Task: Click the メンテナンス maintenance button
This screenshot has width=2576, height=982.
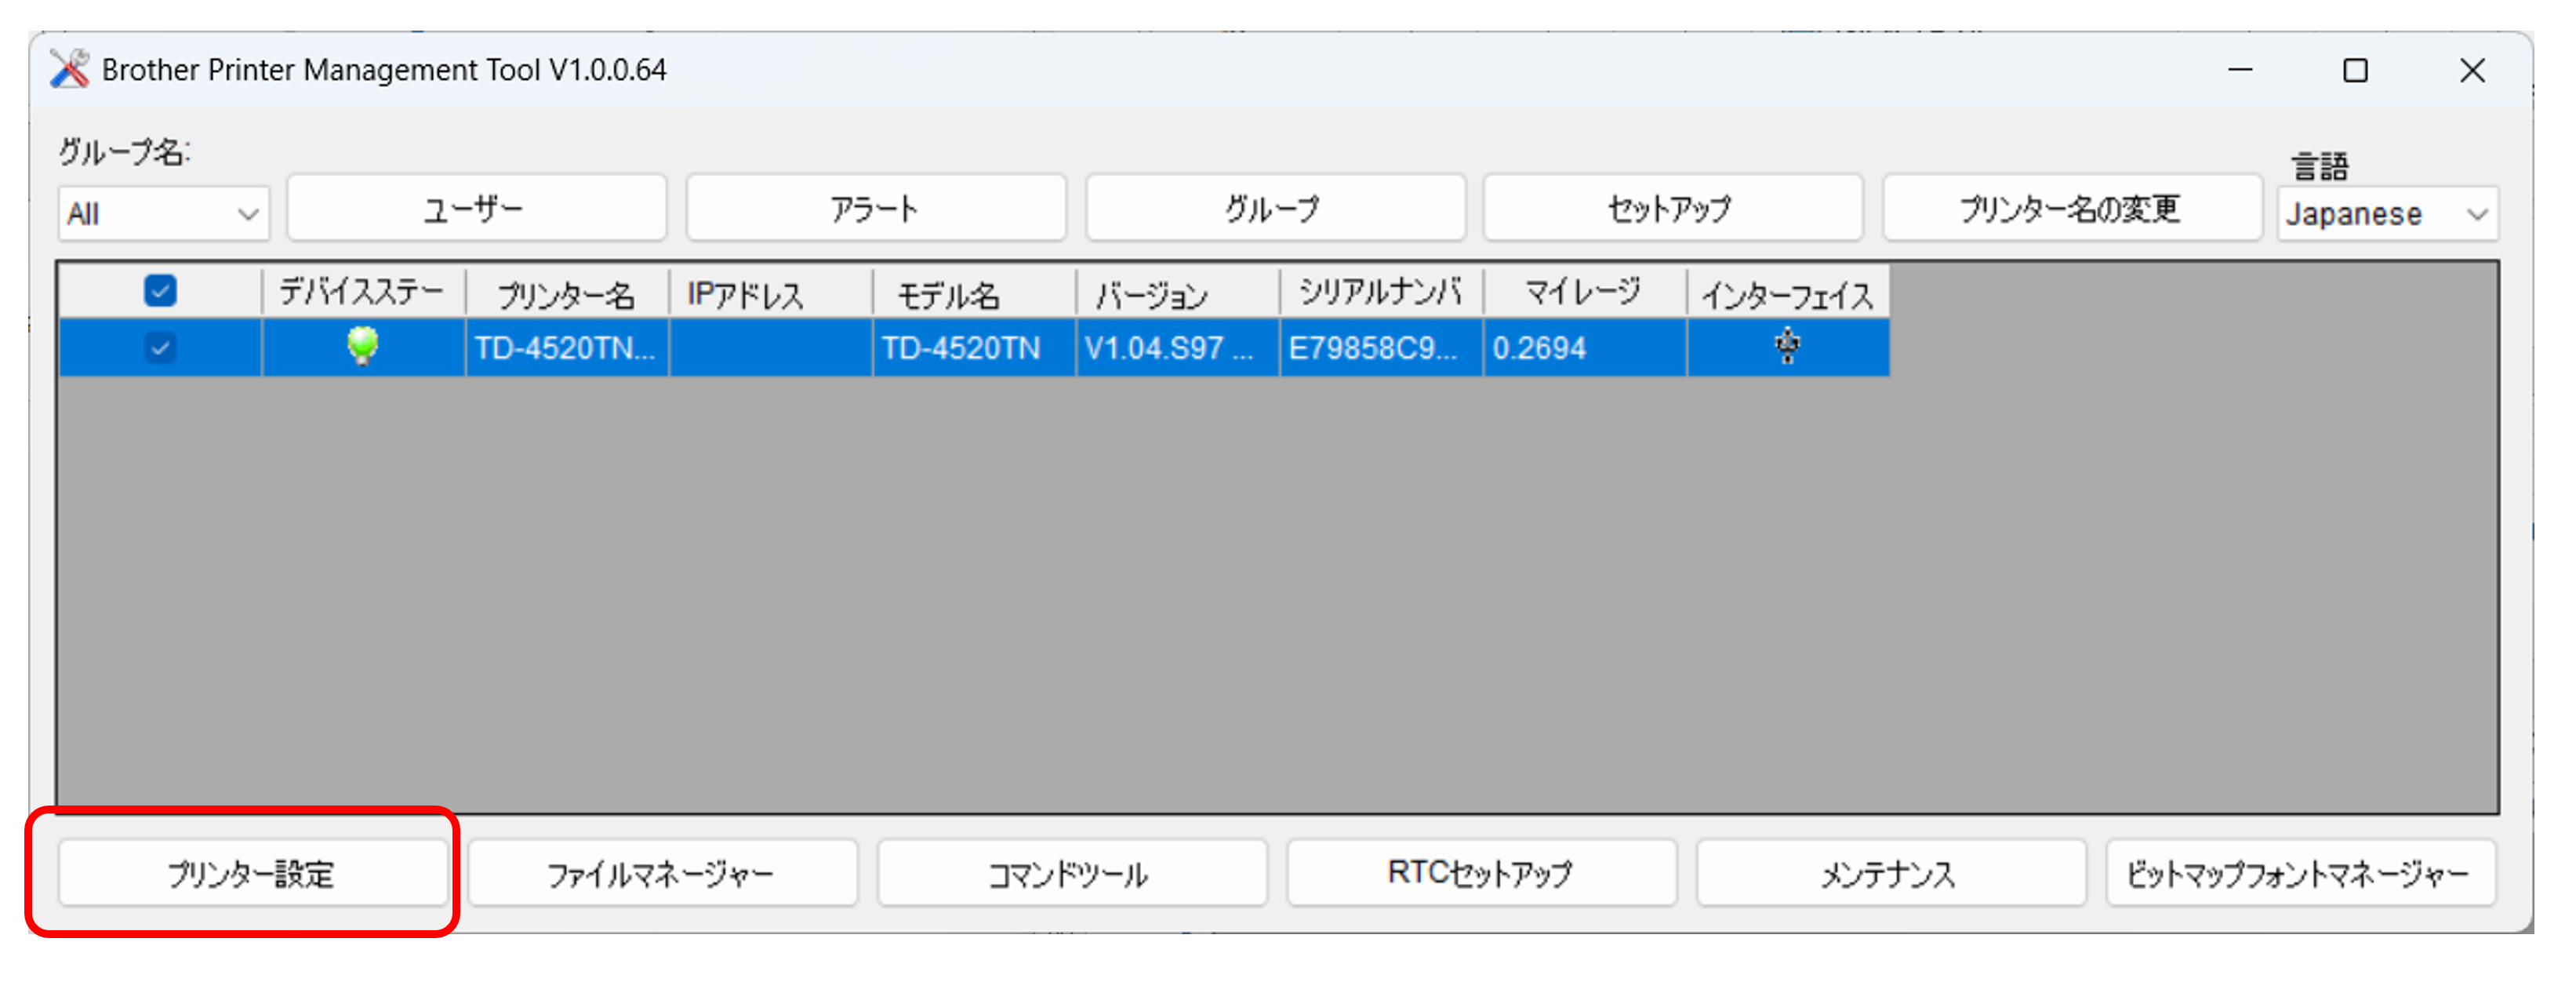Action: click(x=1890, y=873)
